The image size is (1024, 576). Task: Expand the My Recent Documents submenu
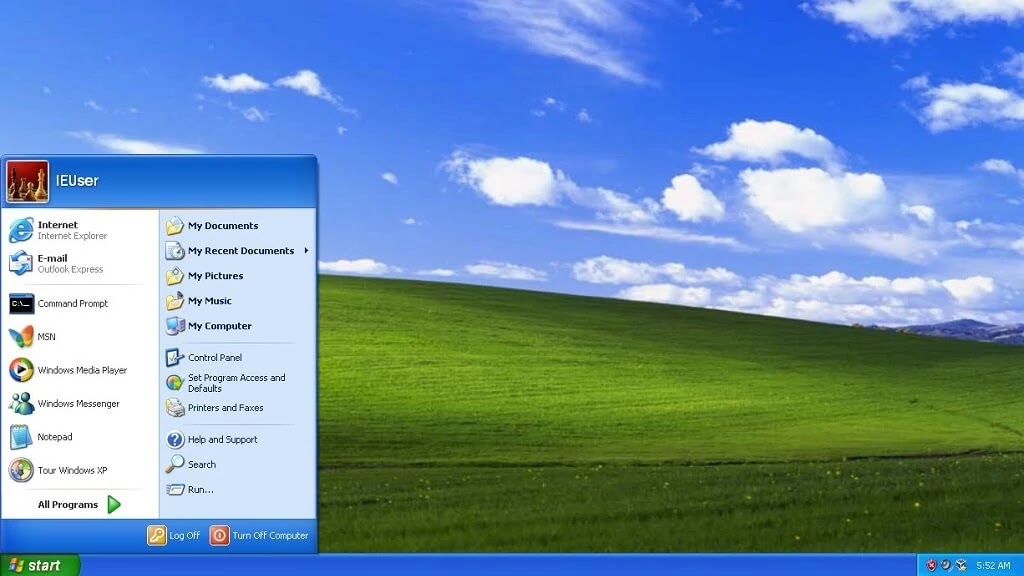[240, 250]
